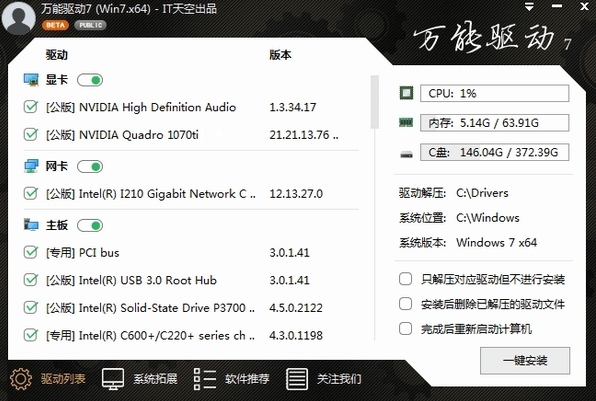Minimize the 万能驱动7 window
596x401 pixels.
[557, 6]
